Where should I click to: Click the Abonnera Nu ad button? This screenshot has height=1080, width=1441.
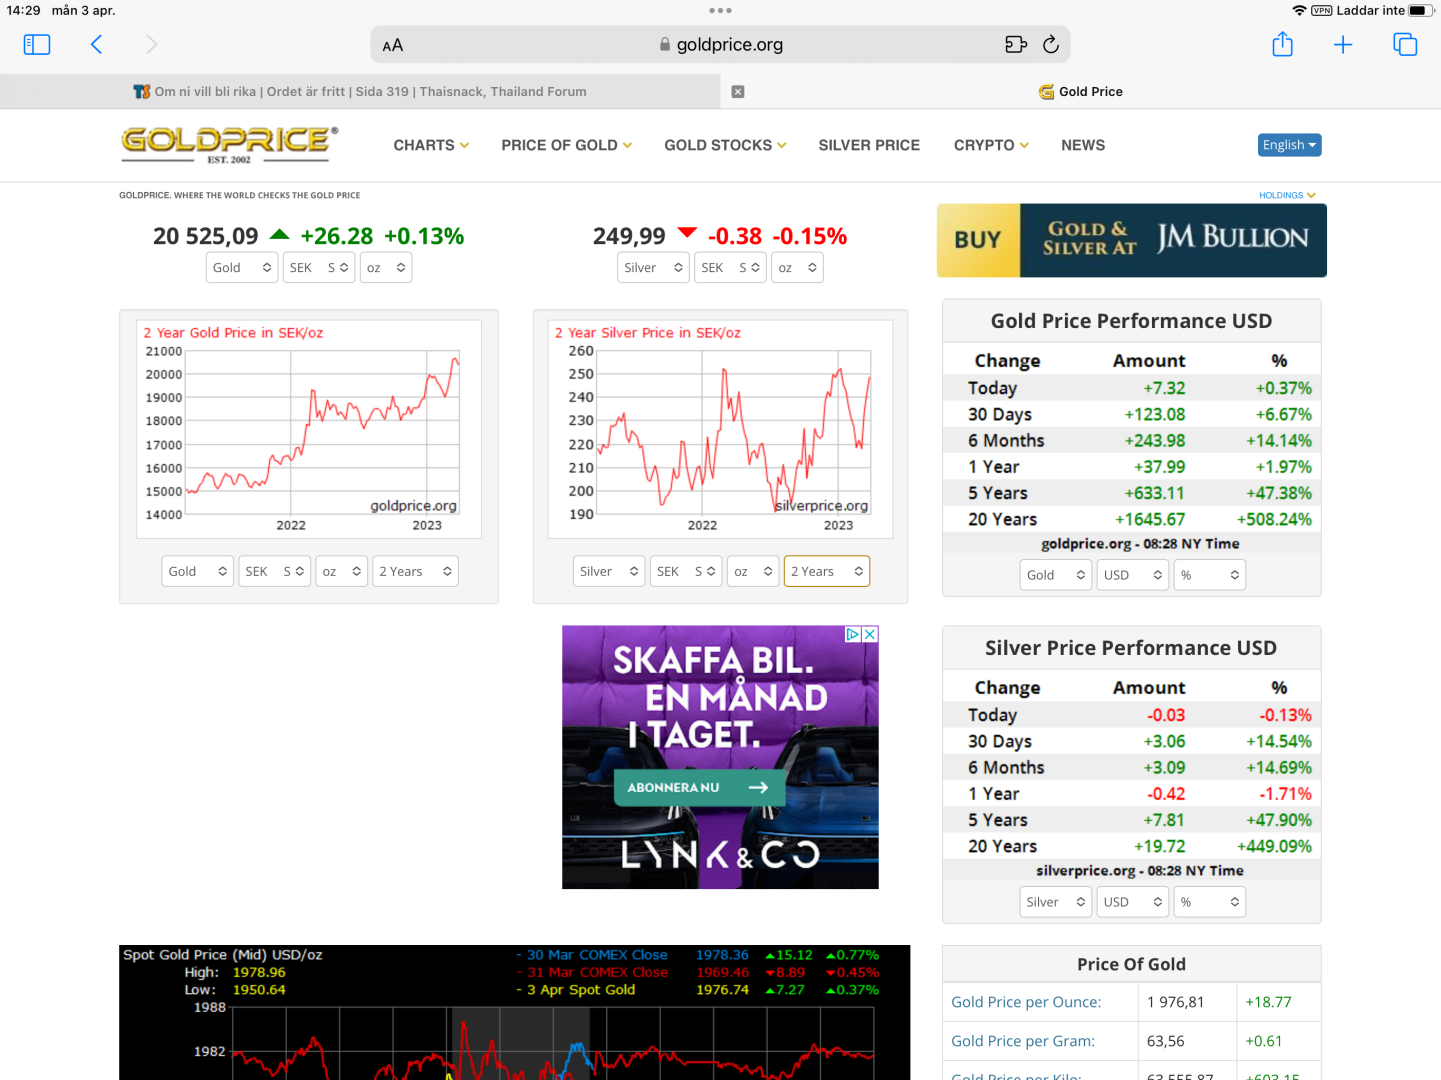[698, 788]
